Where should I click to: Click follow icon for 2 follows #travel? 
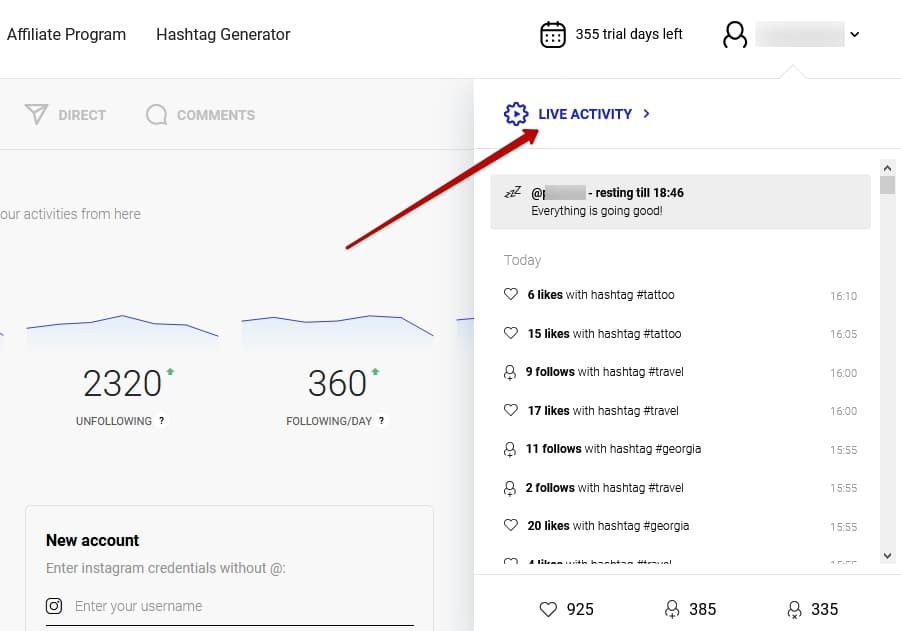tap(510, 488)
